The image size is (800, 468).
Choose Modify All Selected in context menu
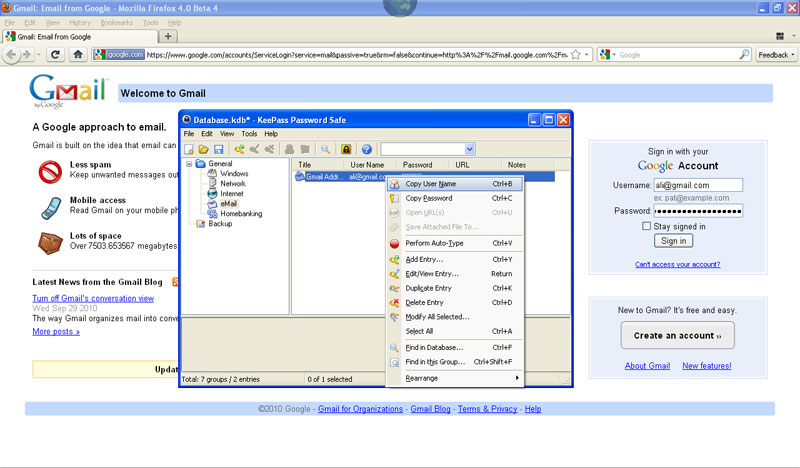click(455, 316)
